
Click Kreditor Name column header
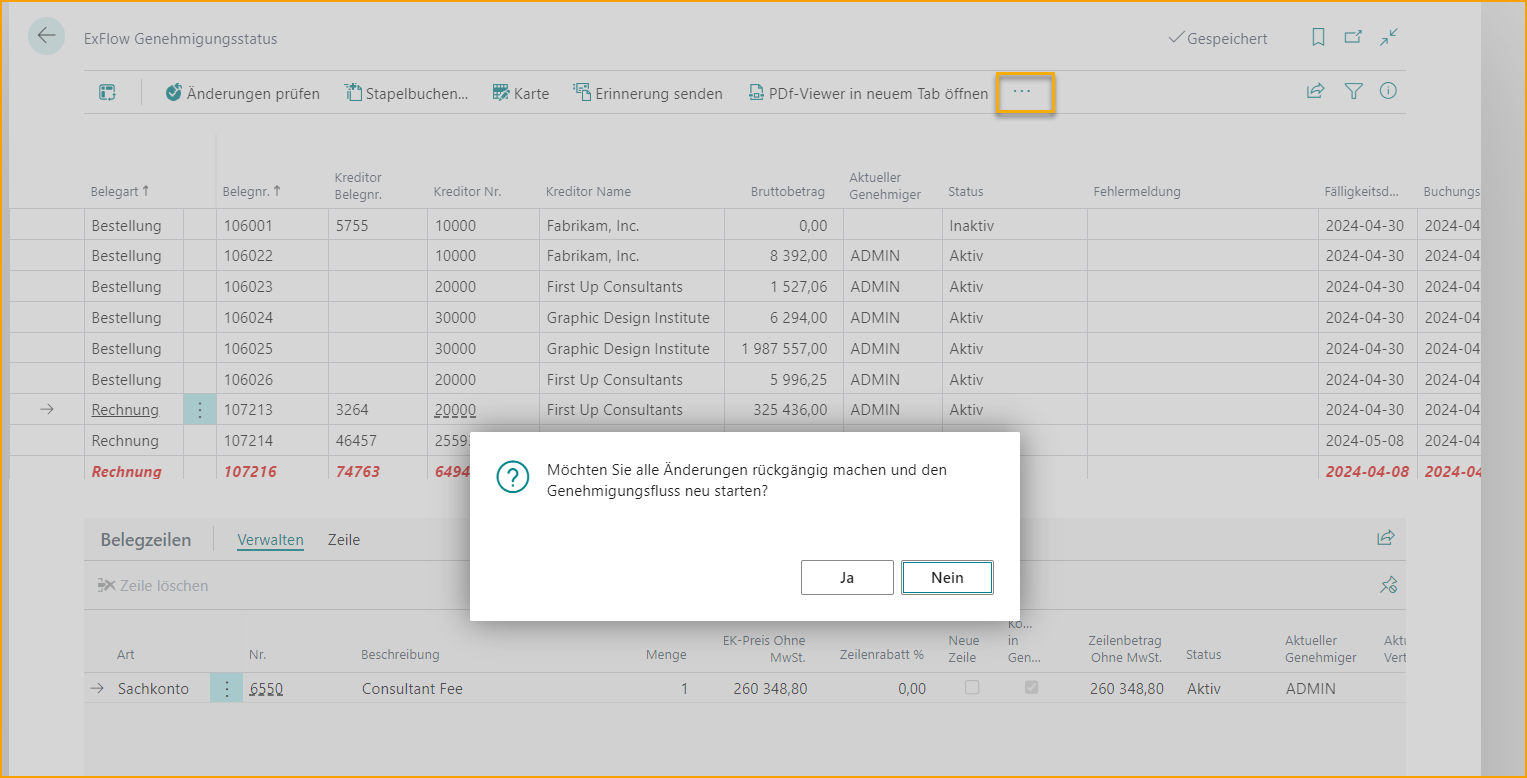coord(588,191)
